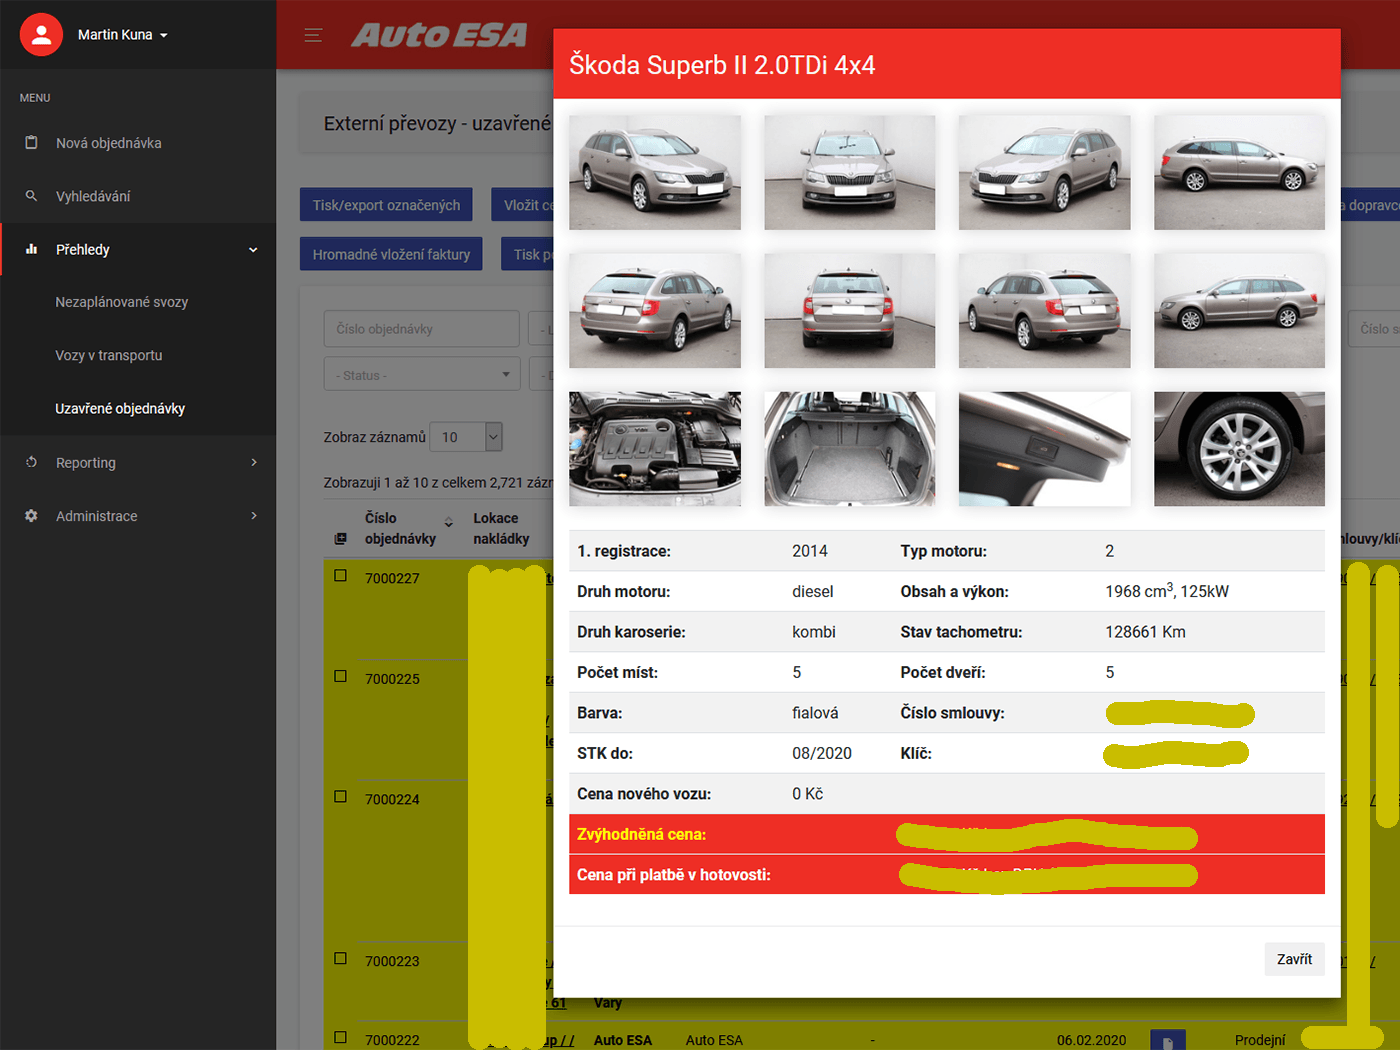Click the 06.02.2020 date cell
The width and height of the screenshot is (1400, 1050).
1091,1040
